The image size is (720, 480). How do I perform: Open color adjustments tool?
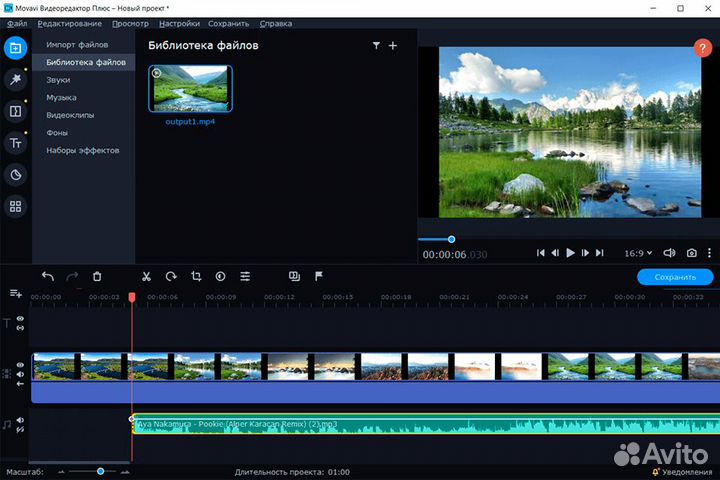point(220,277)
